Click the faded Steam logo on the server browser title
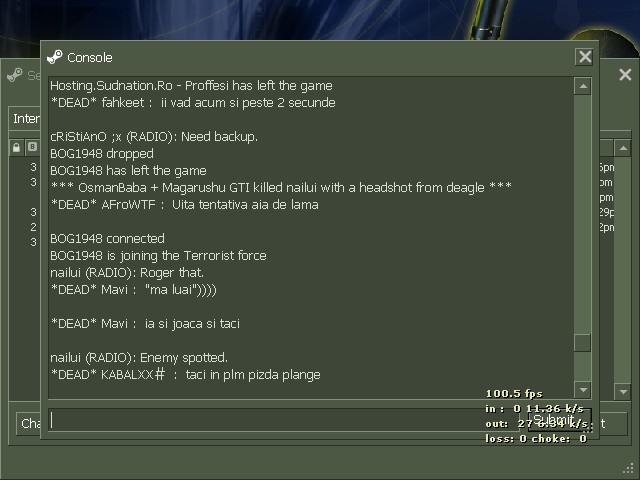 15,75
